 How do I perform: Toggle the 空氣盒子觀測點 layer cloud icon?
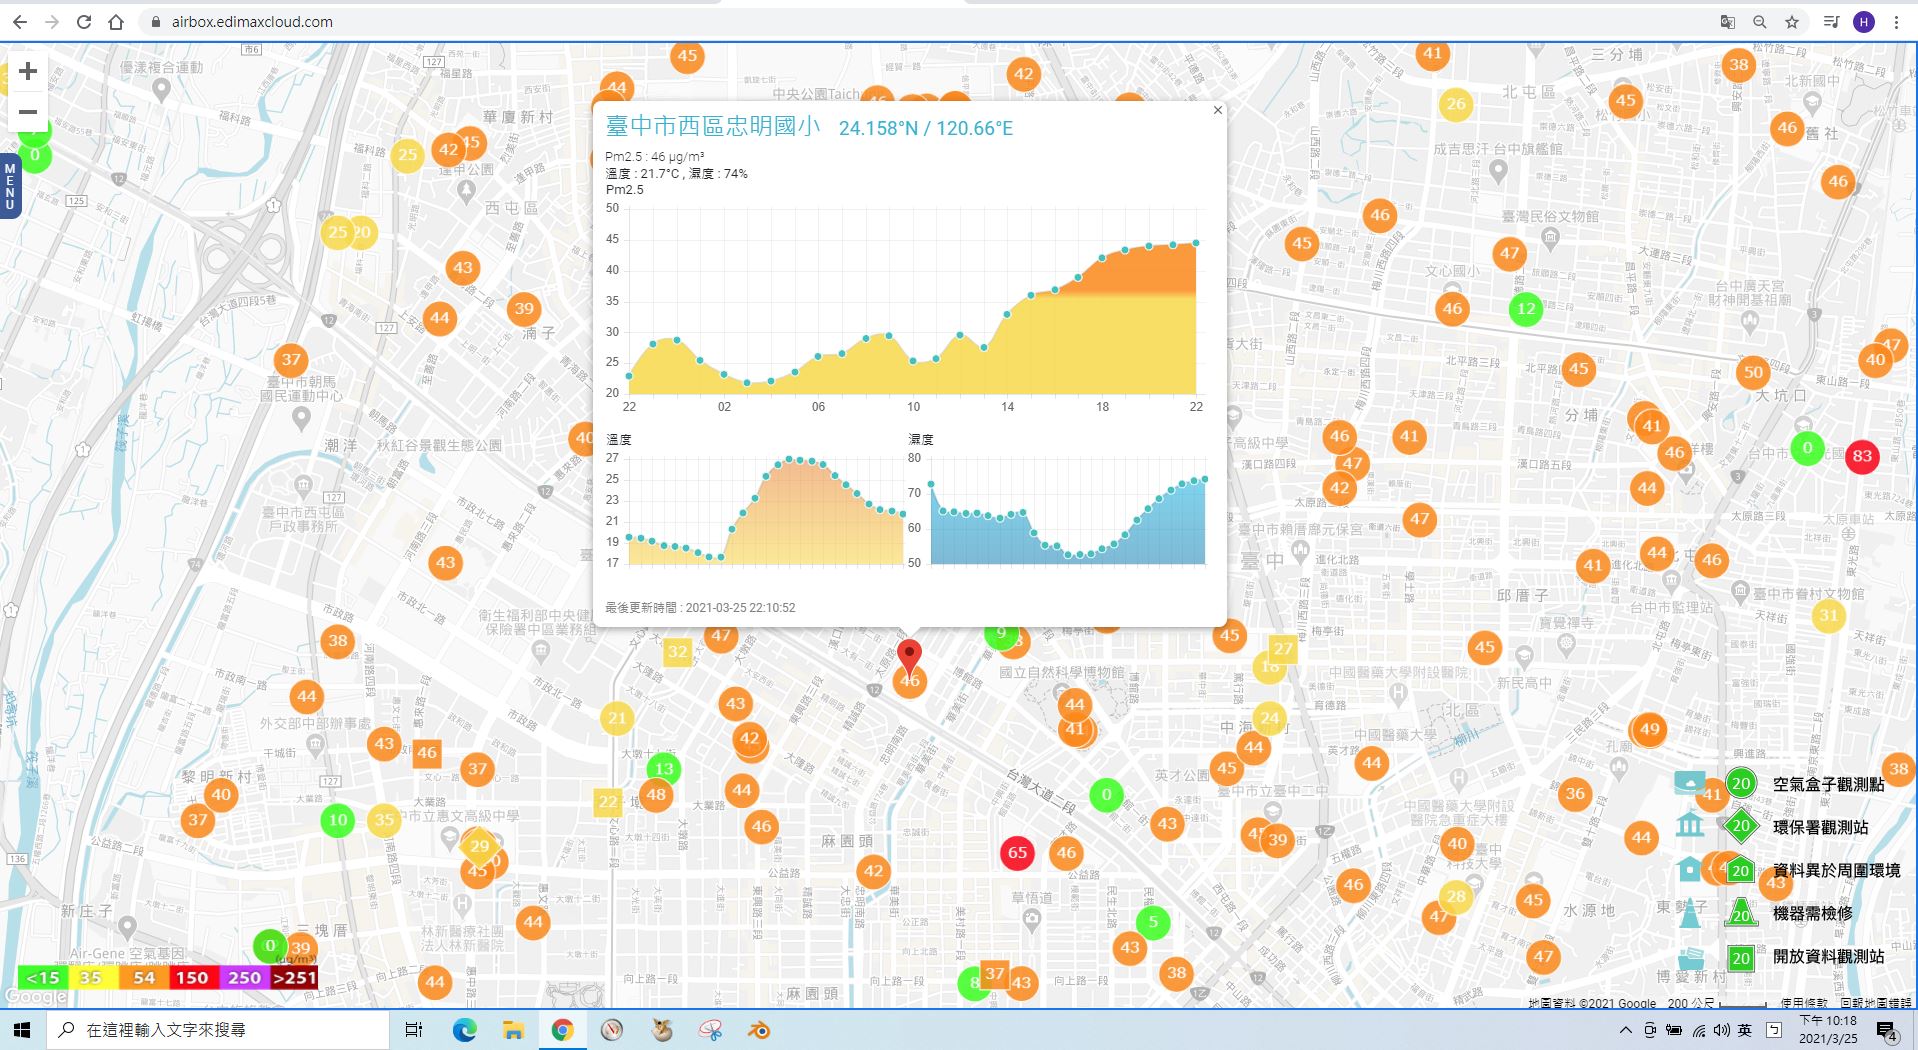click(x=1690, y=783)
